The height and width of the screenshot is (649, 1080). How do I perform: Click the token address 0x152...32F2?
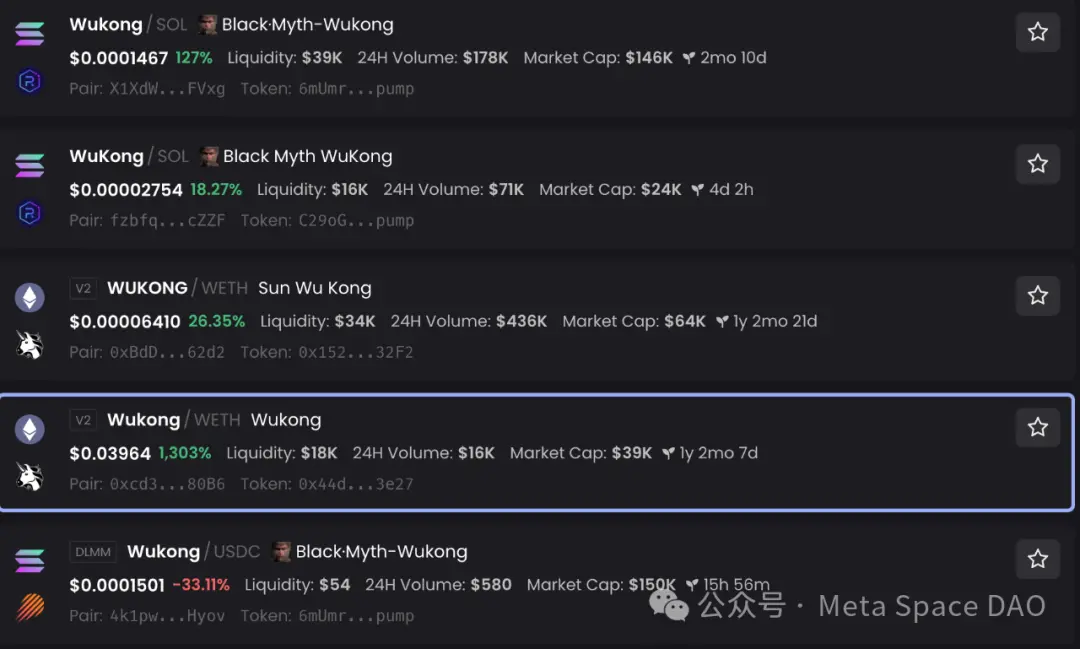pyautogui.click(x=355, y=352)
